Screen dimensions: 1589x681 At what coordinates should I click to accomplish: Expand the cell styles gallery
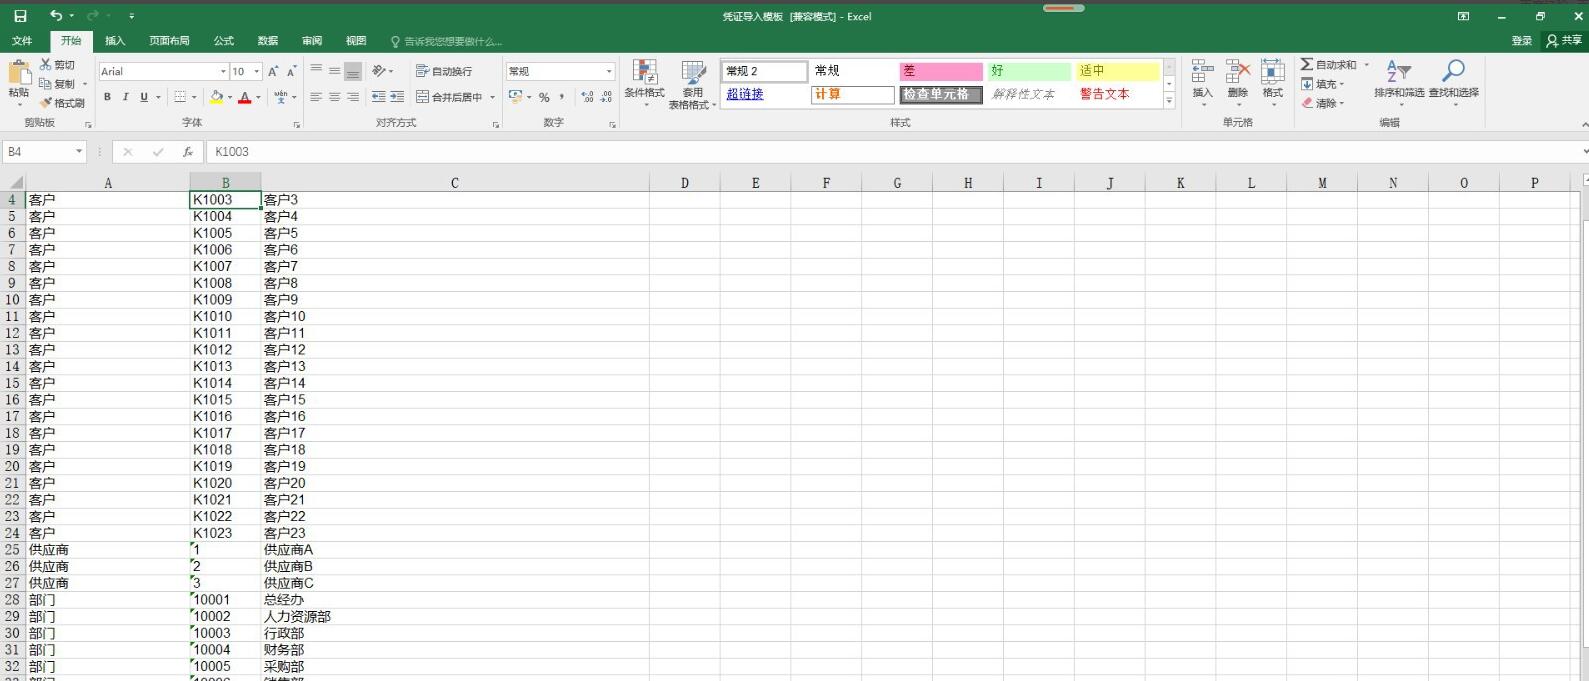click(1169, 101)
